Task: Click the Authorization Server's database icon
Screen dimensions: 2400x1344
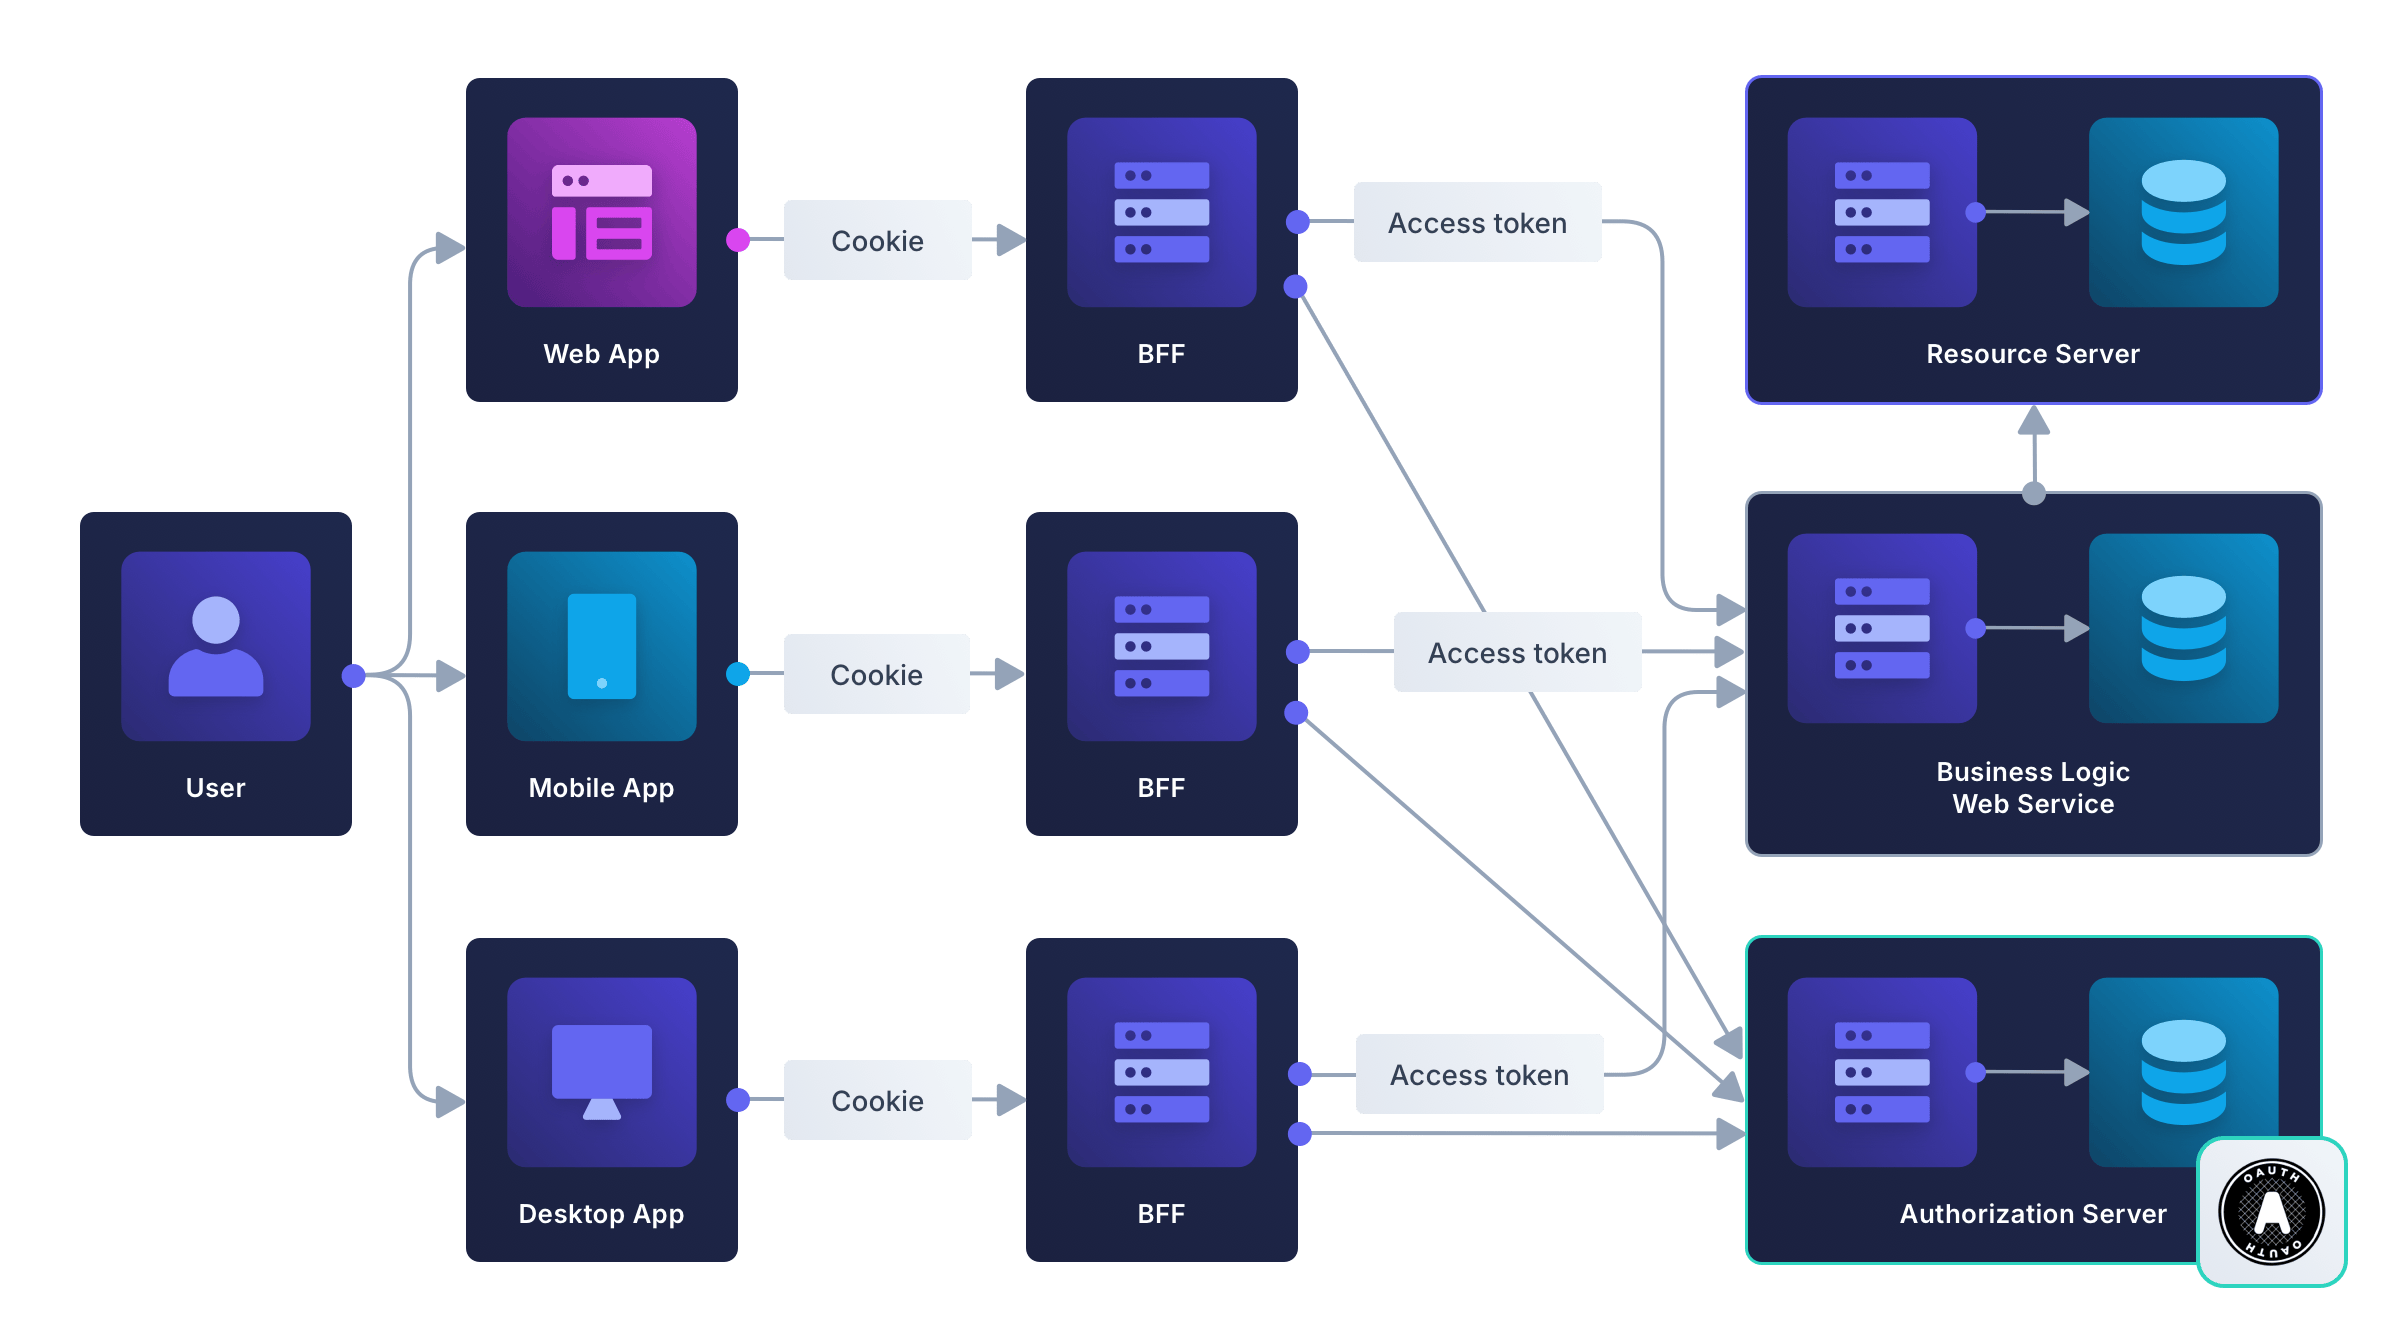Action: [2184, 1072]
